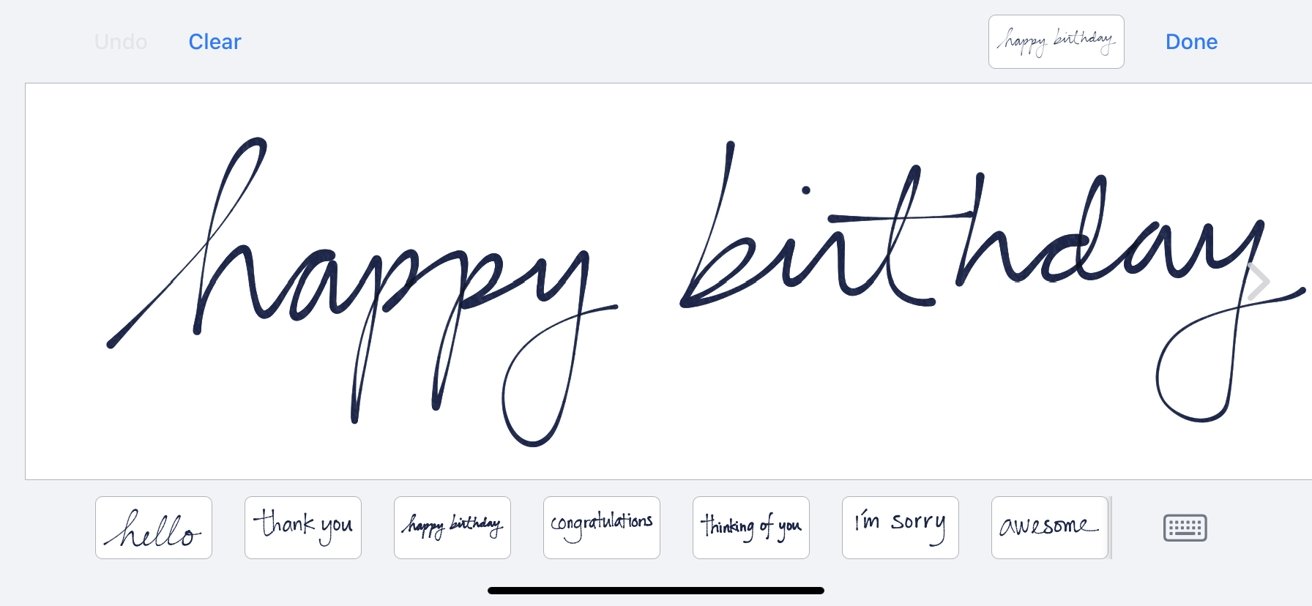Viewport: 1312px width, 606px height.
Task: Advance the canvas with the right chevron arrow
Action: [1259, 281]
